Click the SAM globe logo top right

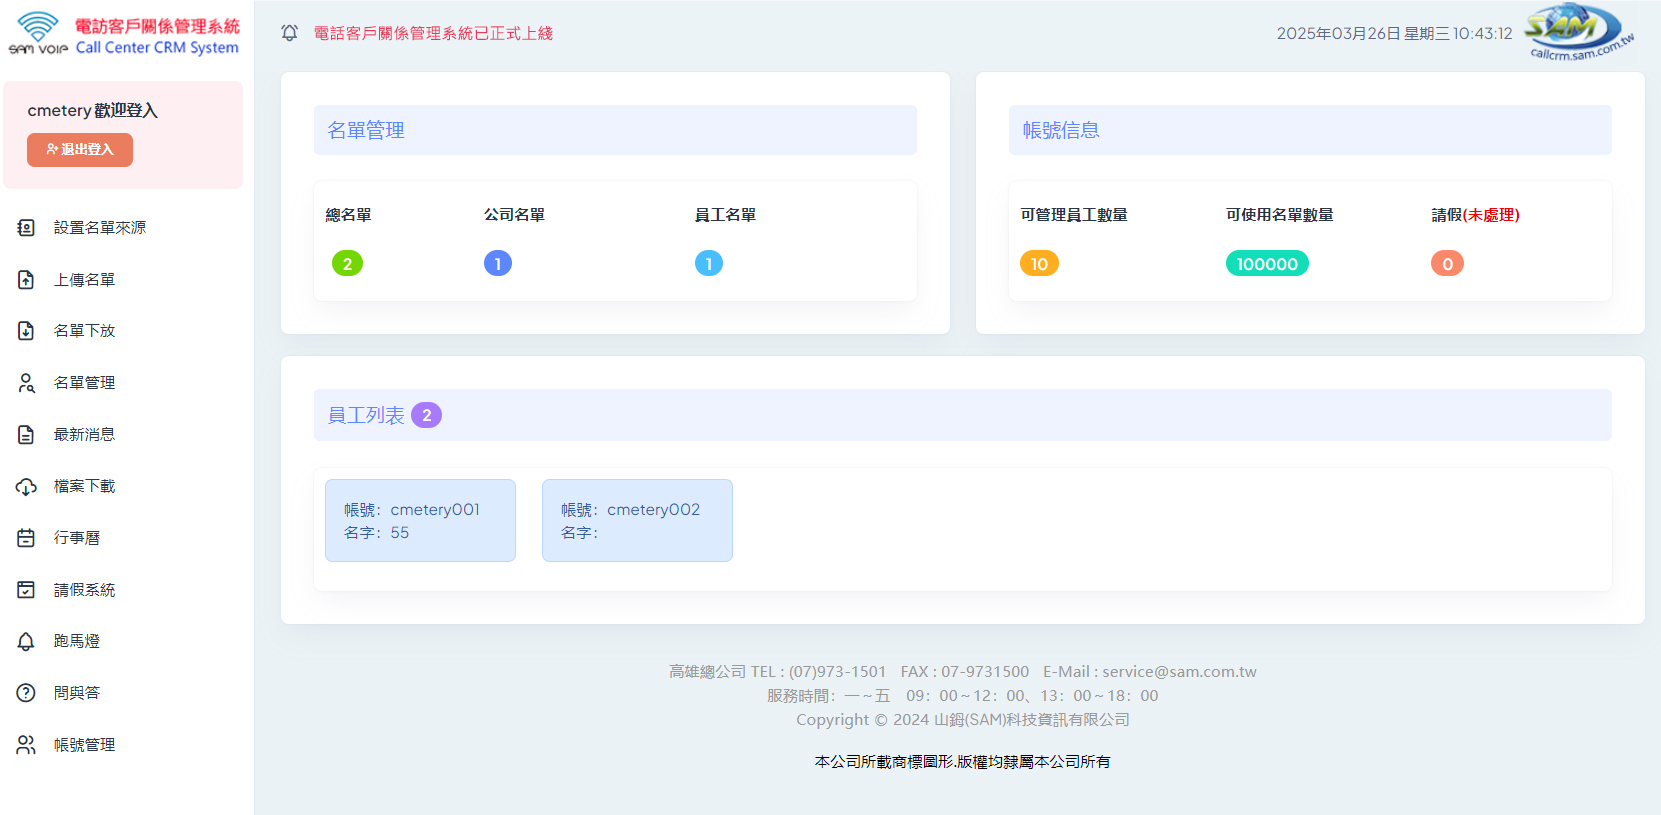coord(1577,32)
